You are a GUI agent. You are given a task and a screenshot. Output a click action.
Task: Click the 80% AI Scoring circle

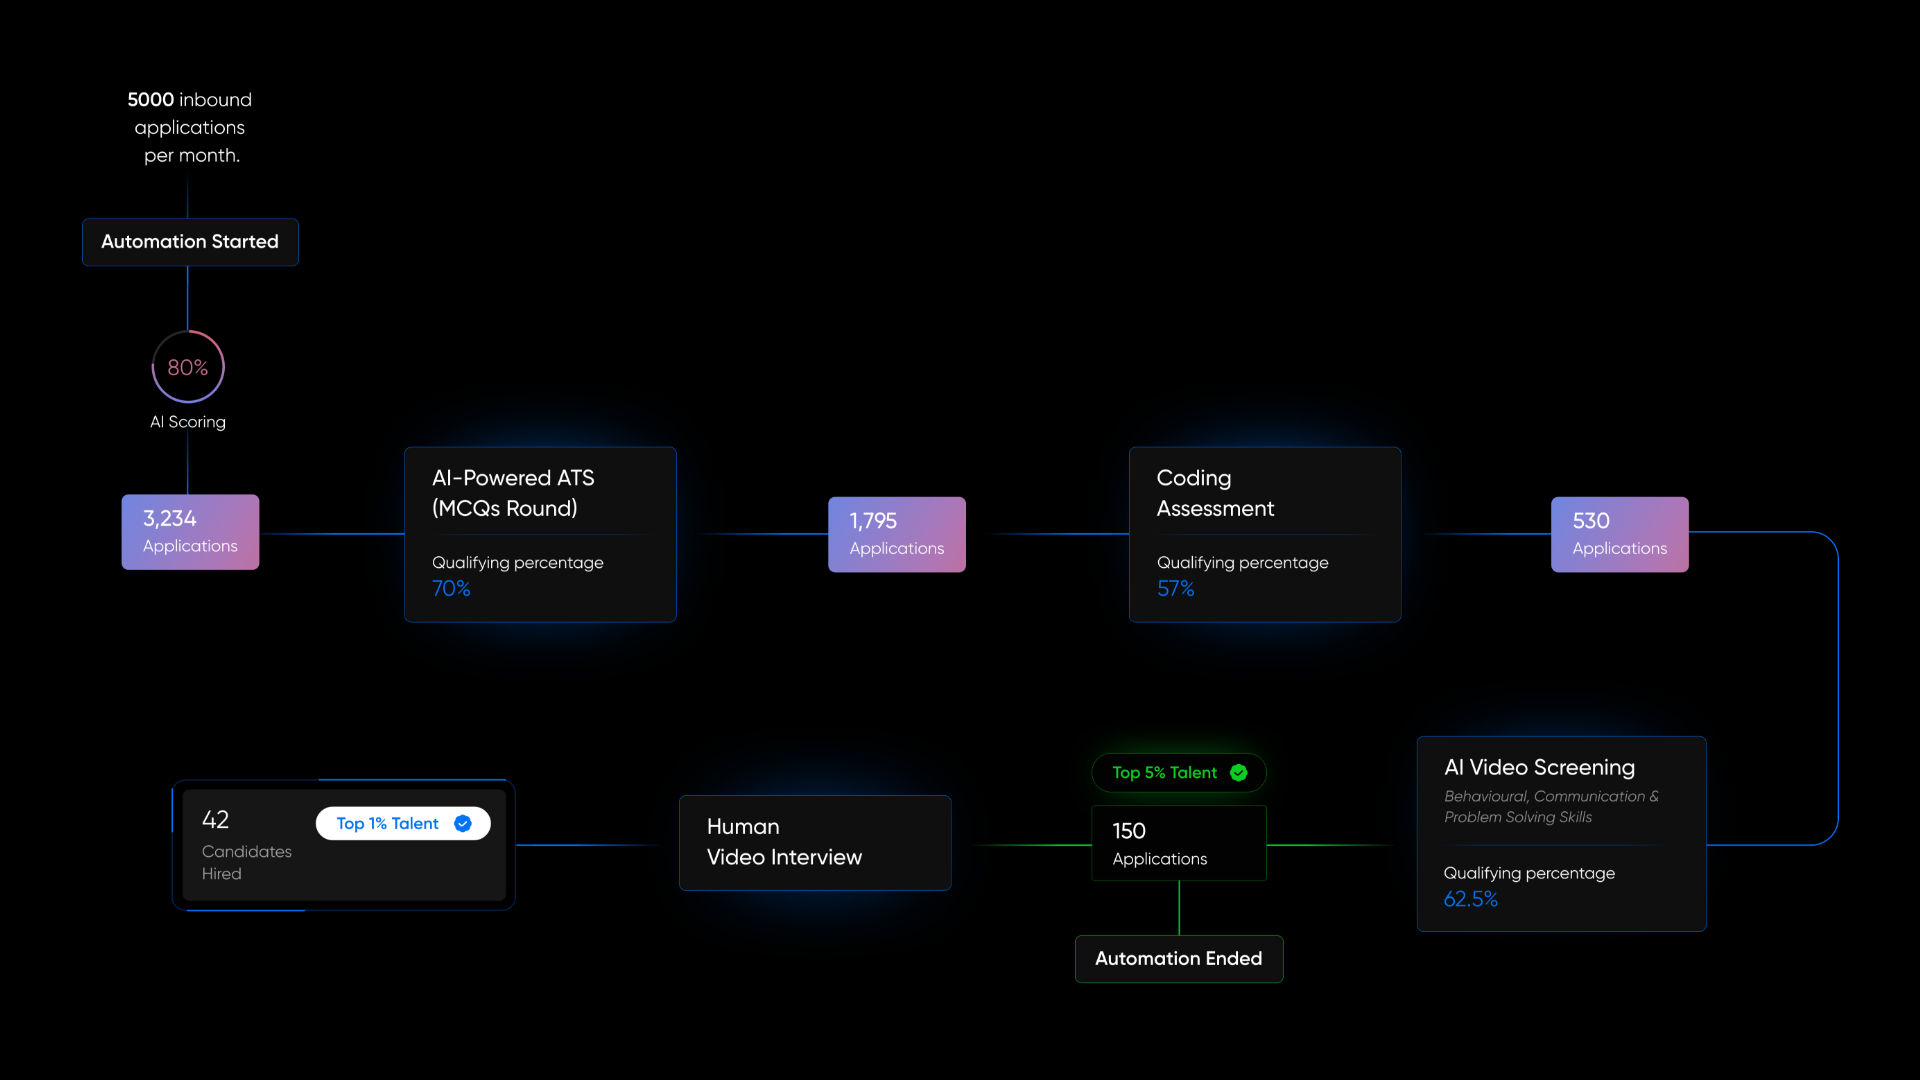[x=188, y=367]
